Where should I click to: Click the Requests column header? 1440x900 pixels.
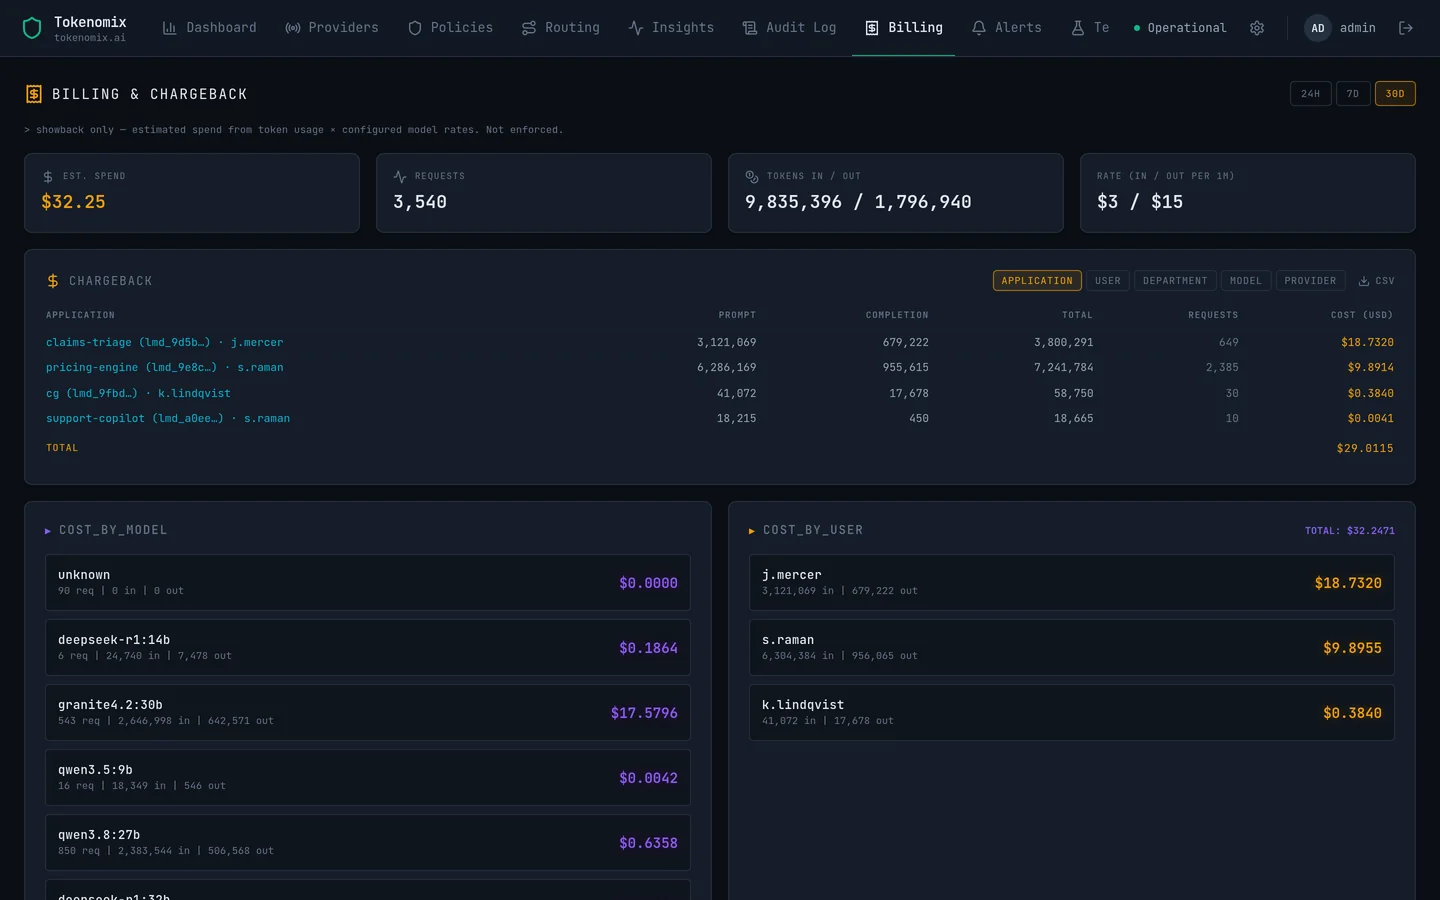coord(1213,315)
